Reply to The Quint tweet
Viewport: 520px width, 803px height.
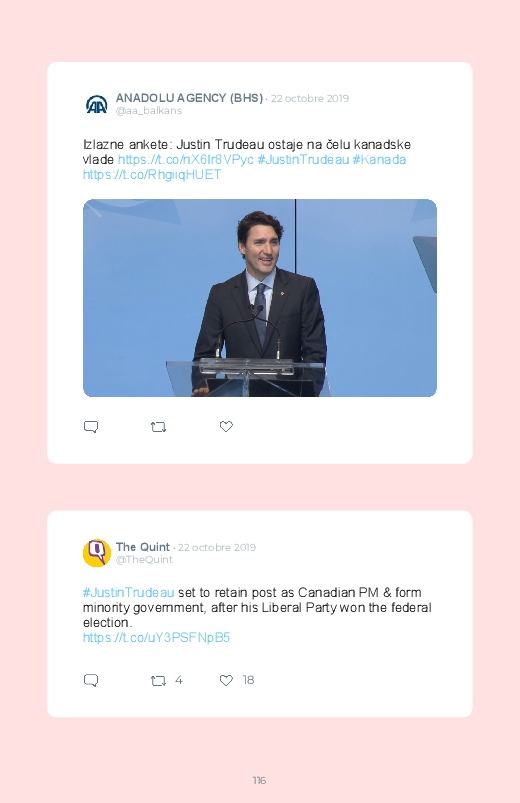click(x=91, y=680)
